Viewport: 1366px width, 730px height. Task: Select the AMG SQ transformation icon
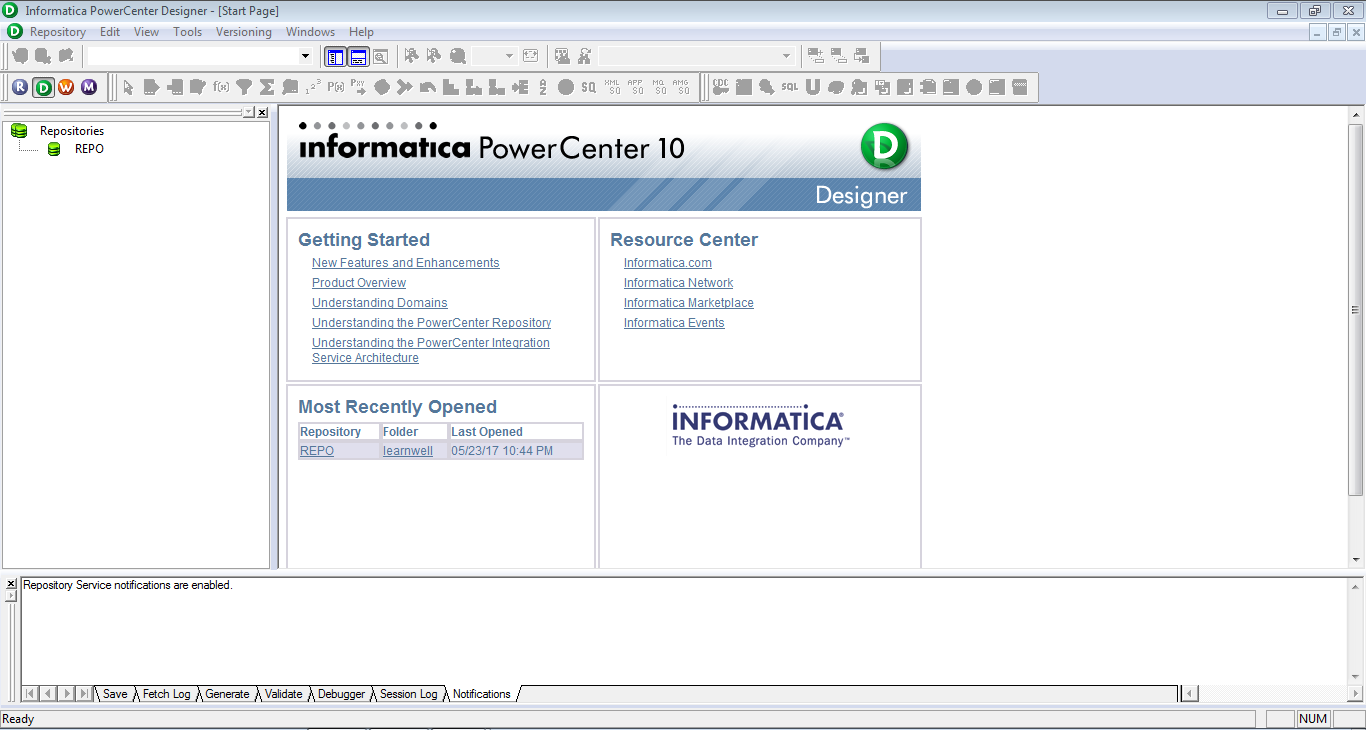[682, 87]
